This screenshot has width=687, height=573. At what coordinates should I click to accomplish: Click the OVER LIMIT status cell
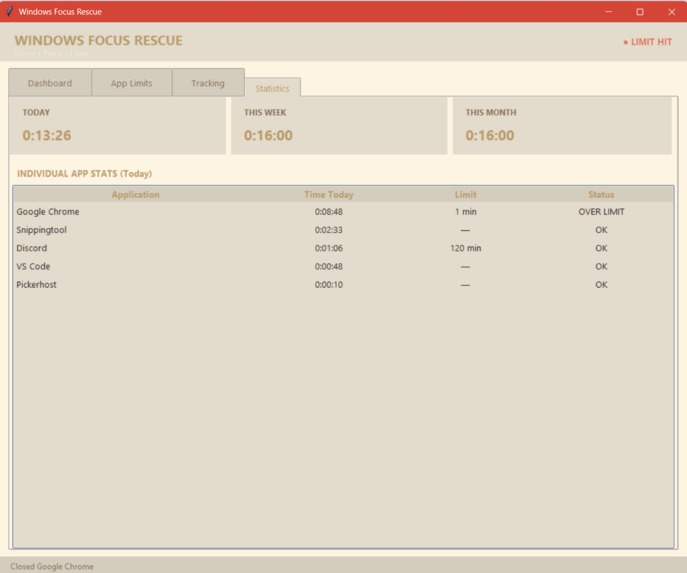pyautogui.click(x=601, y=212)
